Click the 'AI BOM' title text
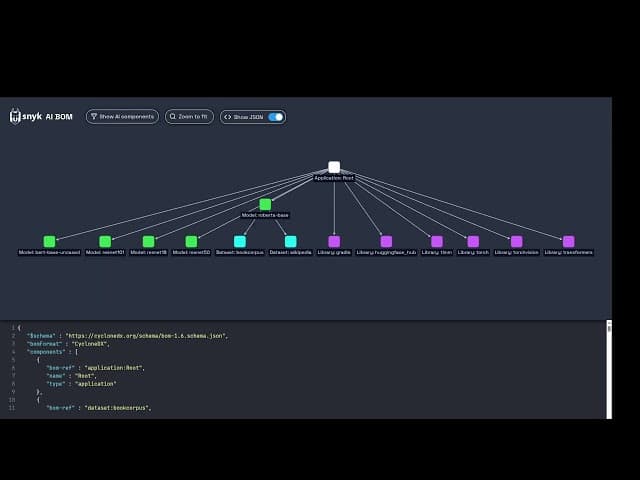Screen dimensions: 640x480 point(59,117)
